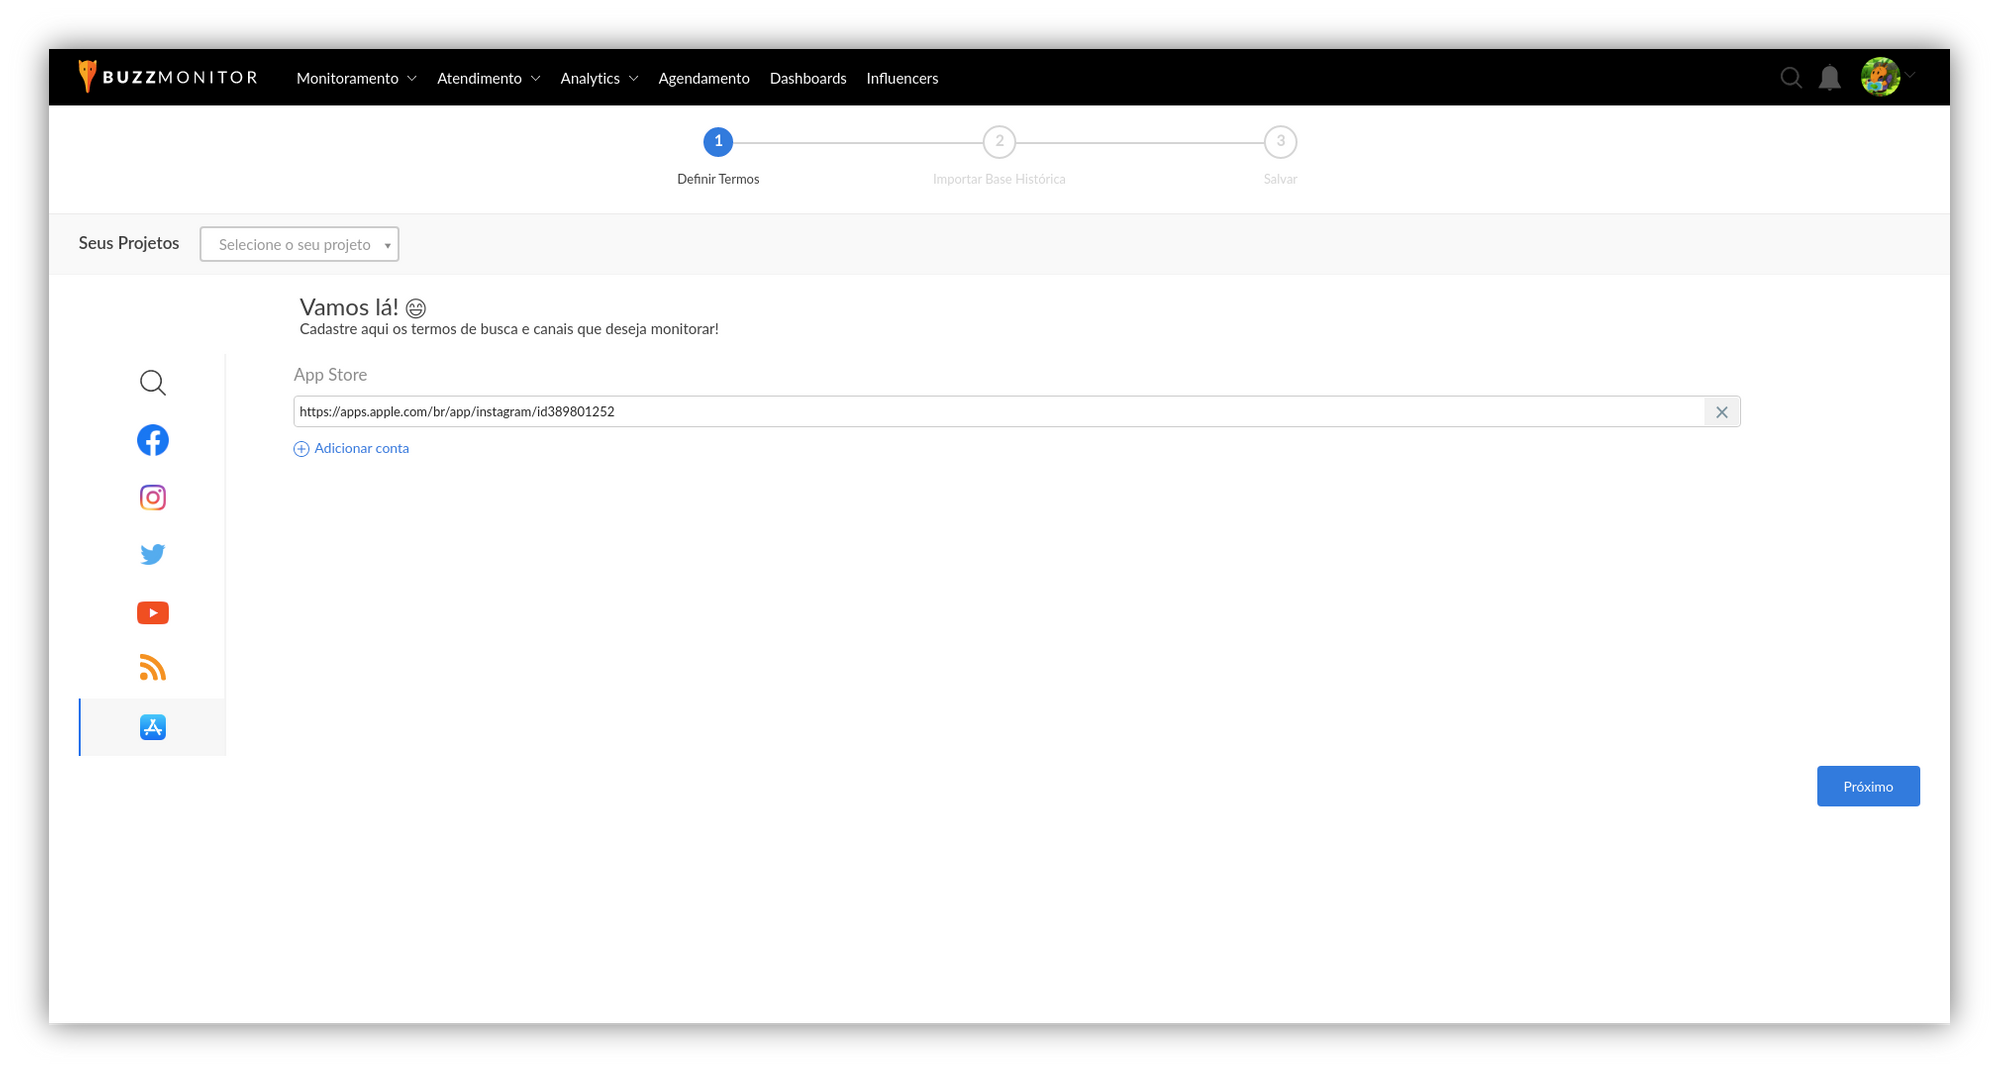2000x1073 pixels.
Task: Open notifications bell icon
Action: (1829, 78)
